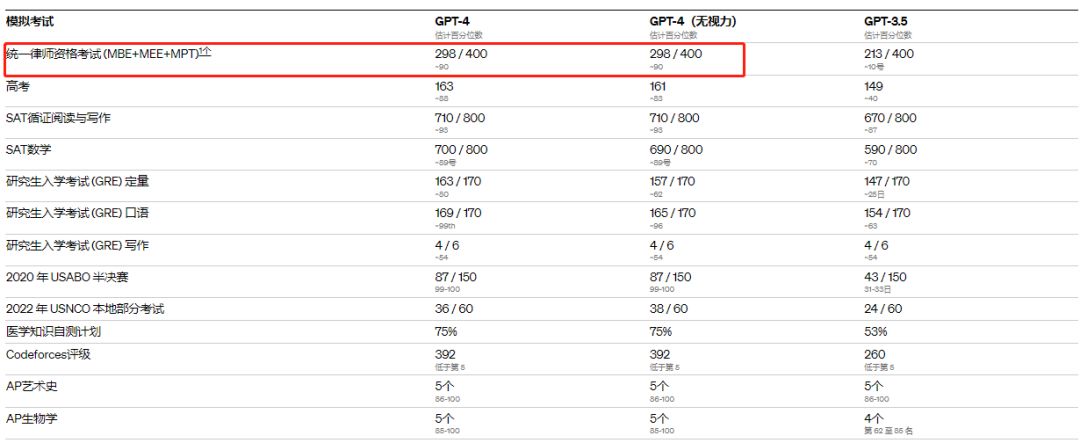Click the Codeforces评级 row label

(x=48, y=355)
